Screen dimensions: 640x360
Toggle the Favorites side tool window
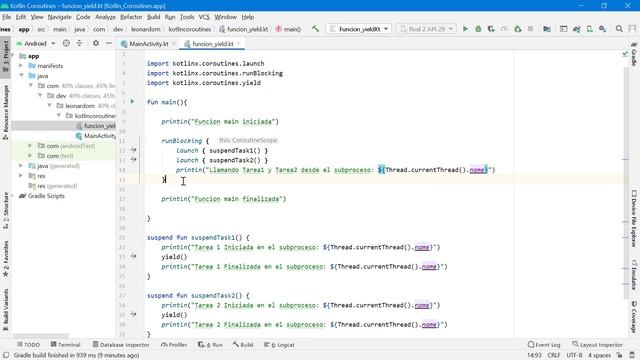[x=6, y=259]
